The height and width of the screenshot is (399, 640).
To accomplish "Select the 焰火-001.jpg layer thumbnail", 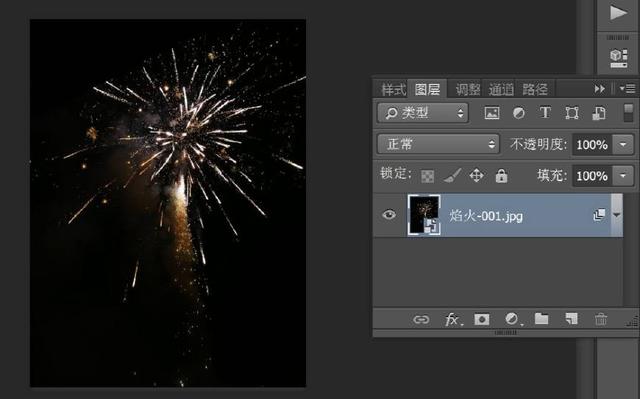I will (424, 215).
